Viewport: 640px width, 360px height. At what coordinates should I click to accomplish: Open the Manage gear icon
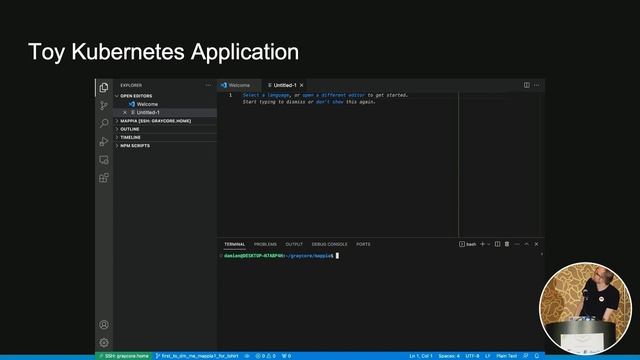coord(104,342)
